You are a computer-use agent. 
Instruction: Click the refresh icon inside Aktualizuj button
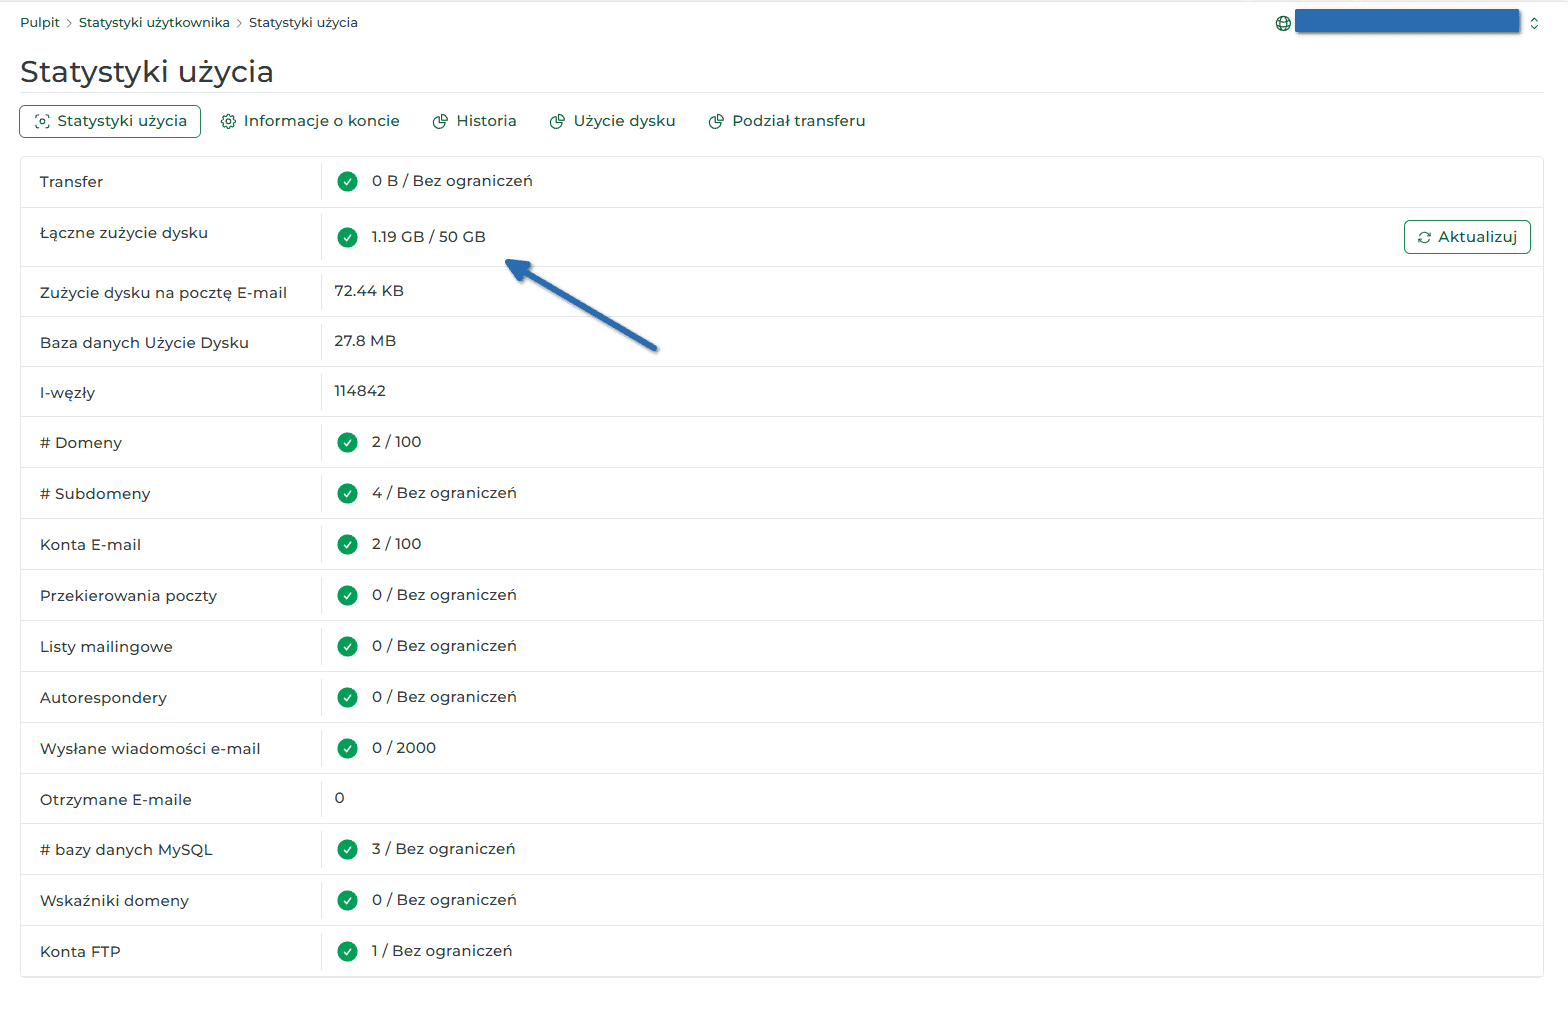point(1424,237)
